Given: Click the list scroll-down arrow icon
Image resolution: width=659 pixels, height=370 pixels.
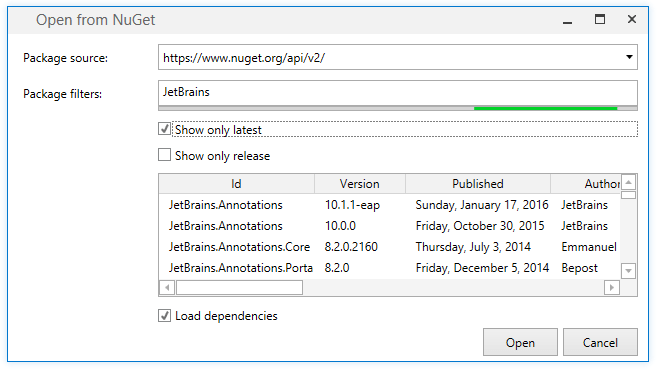Looking at the screenshot, I should pos(628,271).
